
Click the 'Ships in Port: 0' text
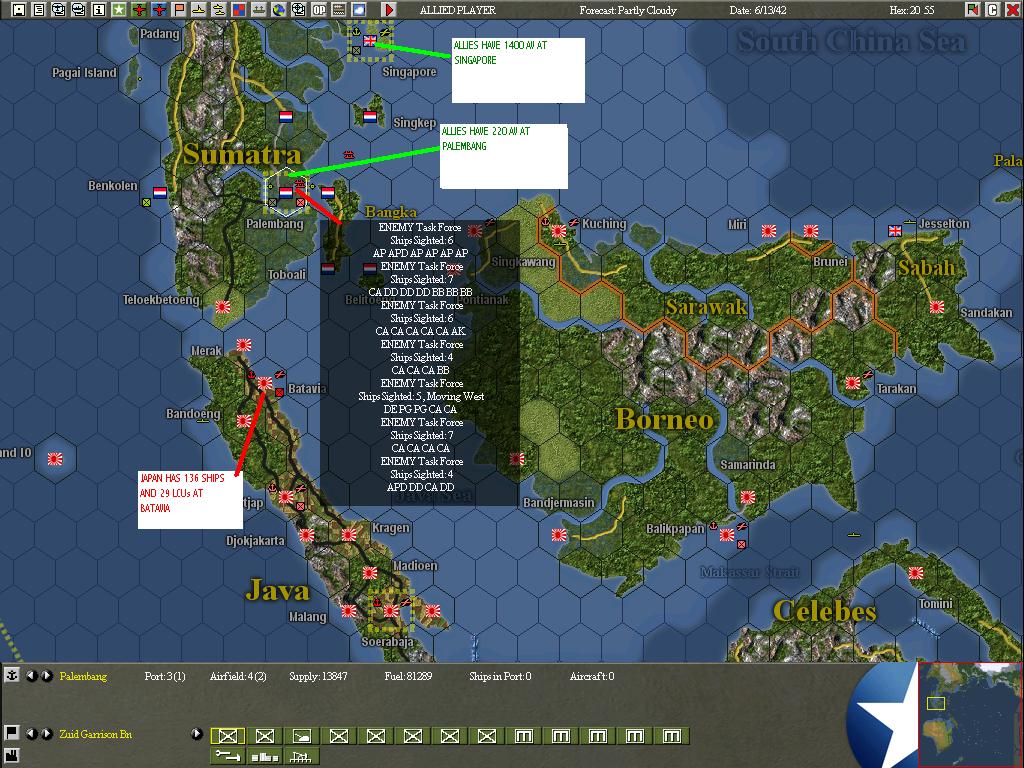(500, 676)
